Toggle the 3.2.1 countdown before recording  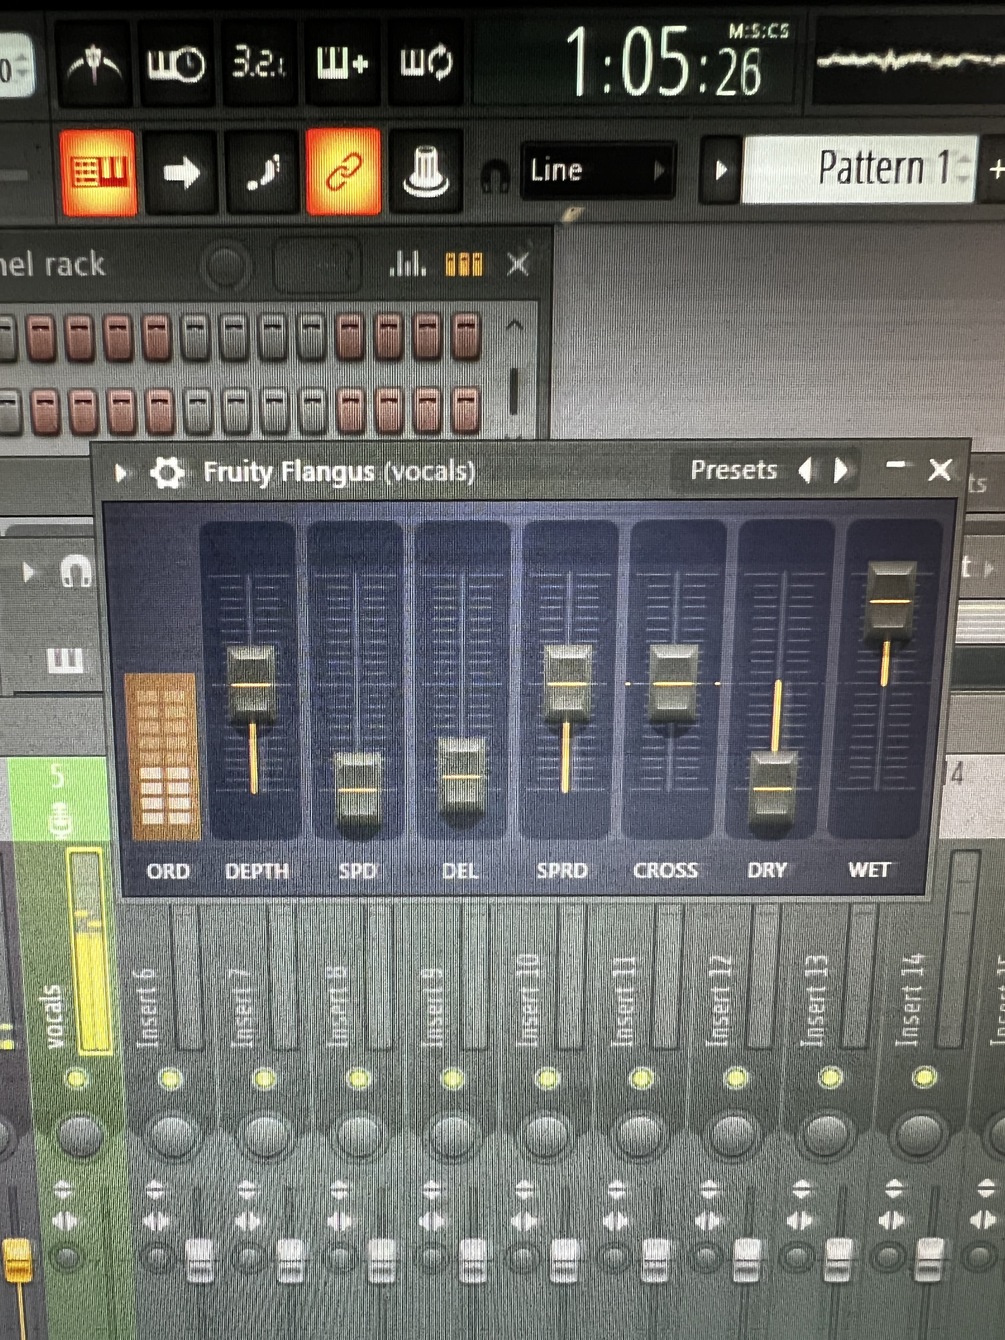[x=258, y=64]
